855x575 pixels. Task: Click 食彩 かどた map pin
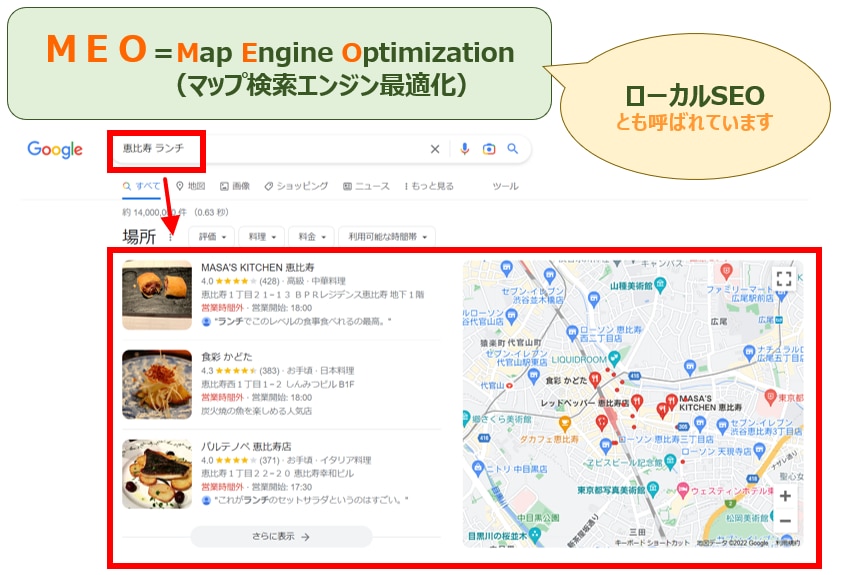point(595,378)
